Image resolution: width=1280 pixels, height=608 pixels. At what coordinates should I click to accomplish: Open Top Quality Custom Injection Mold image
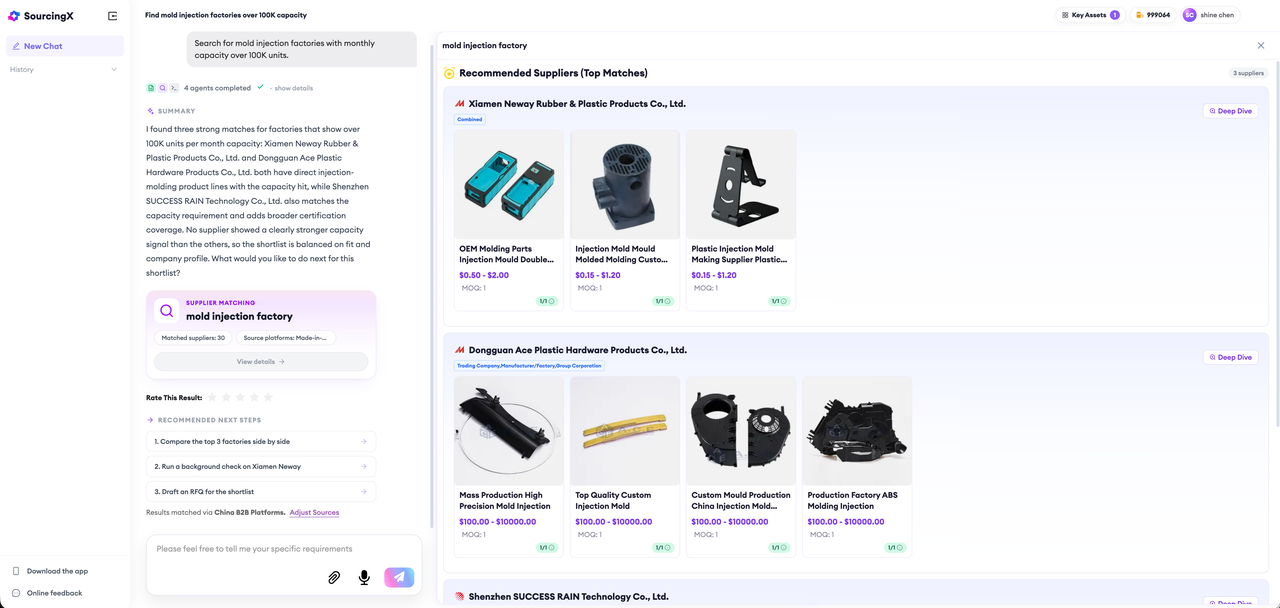tap(625, 431)
